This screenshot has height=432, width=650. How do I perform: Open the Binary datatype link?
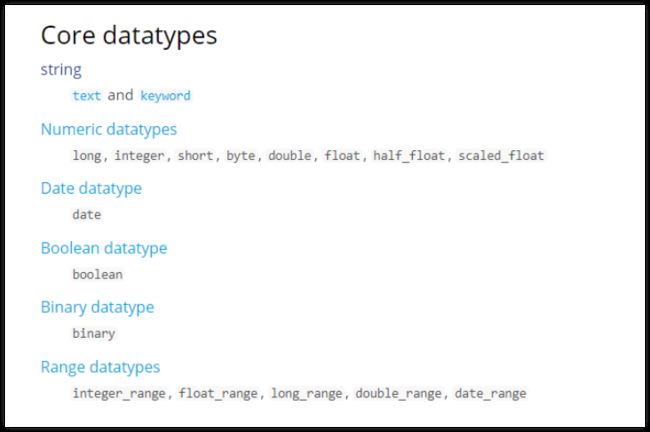coord(97,308)
